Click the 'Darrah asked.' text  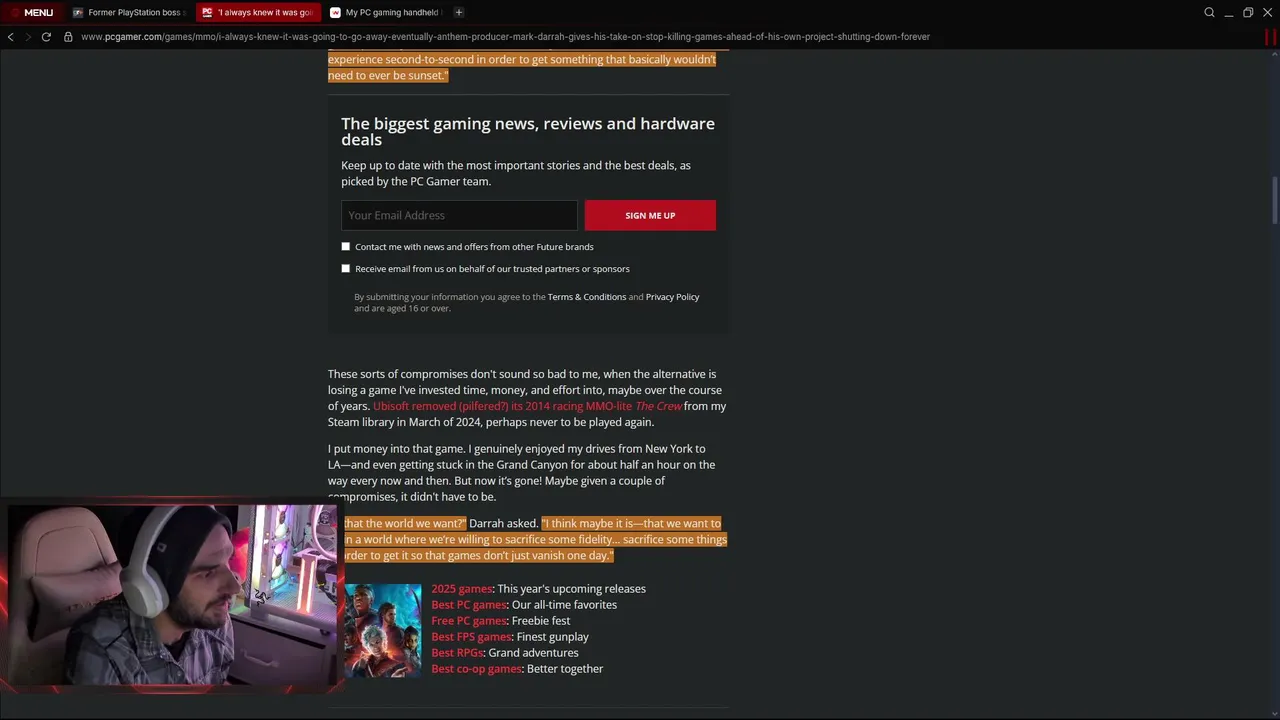point(504,523)
